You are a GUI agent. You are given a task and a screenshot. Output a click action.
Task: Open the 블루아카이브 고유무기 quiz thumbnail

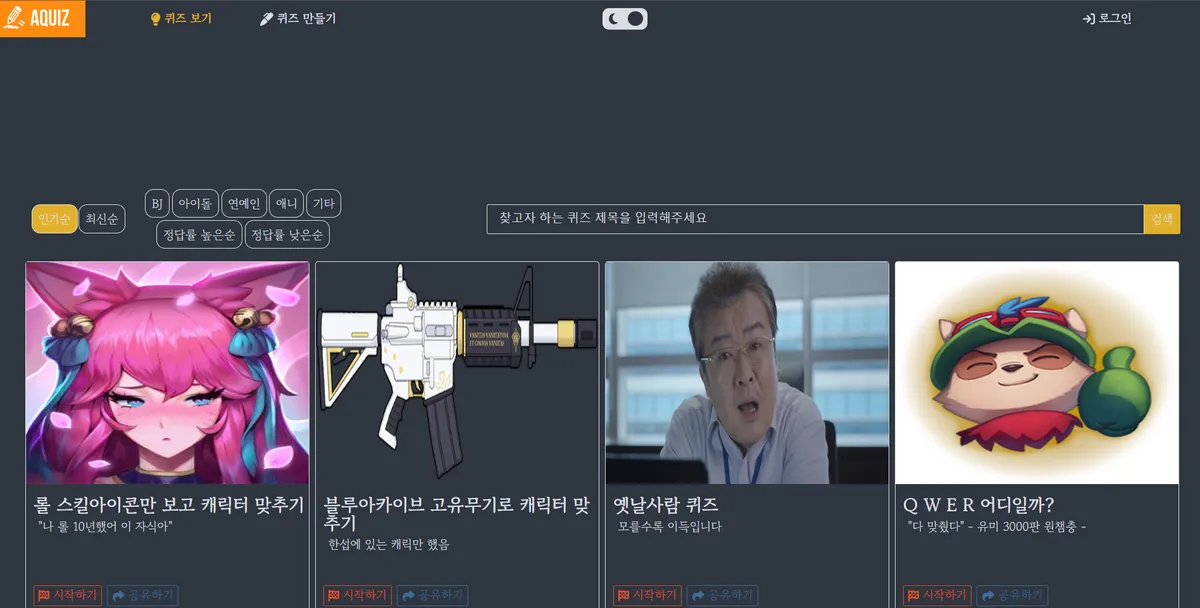point(457,373)
